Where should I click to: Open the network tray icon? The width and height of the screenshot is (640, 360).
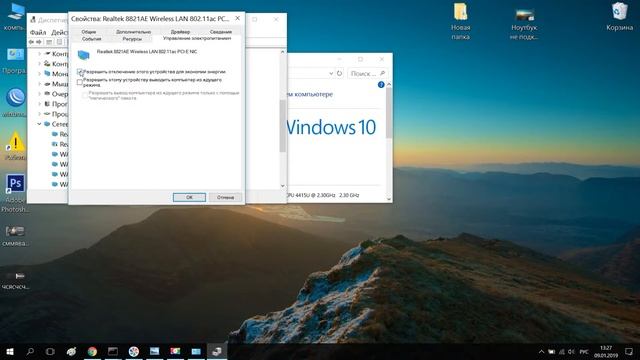[561, 351]
